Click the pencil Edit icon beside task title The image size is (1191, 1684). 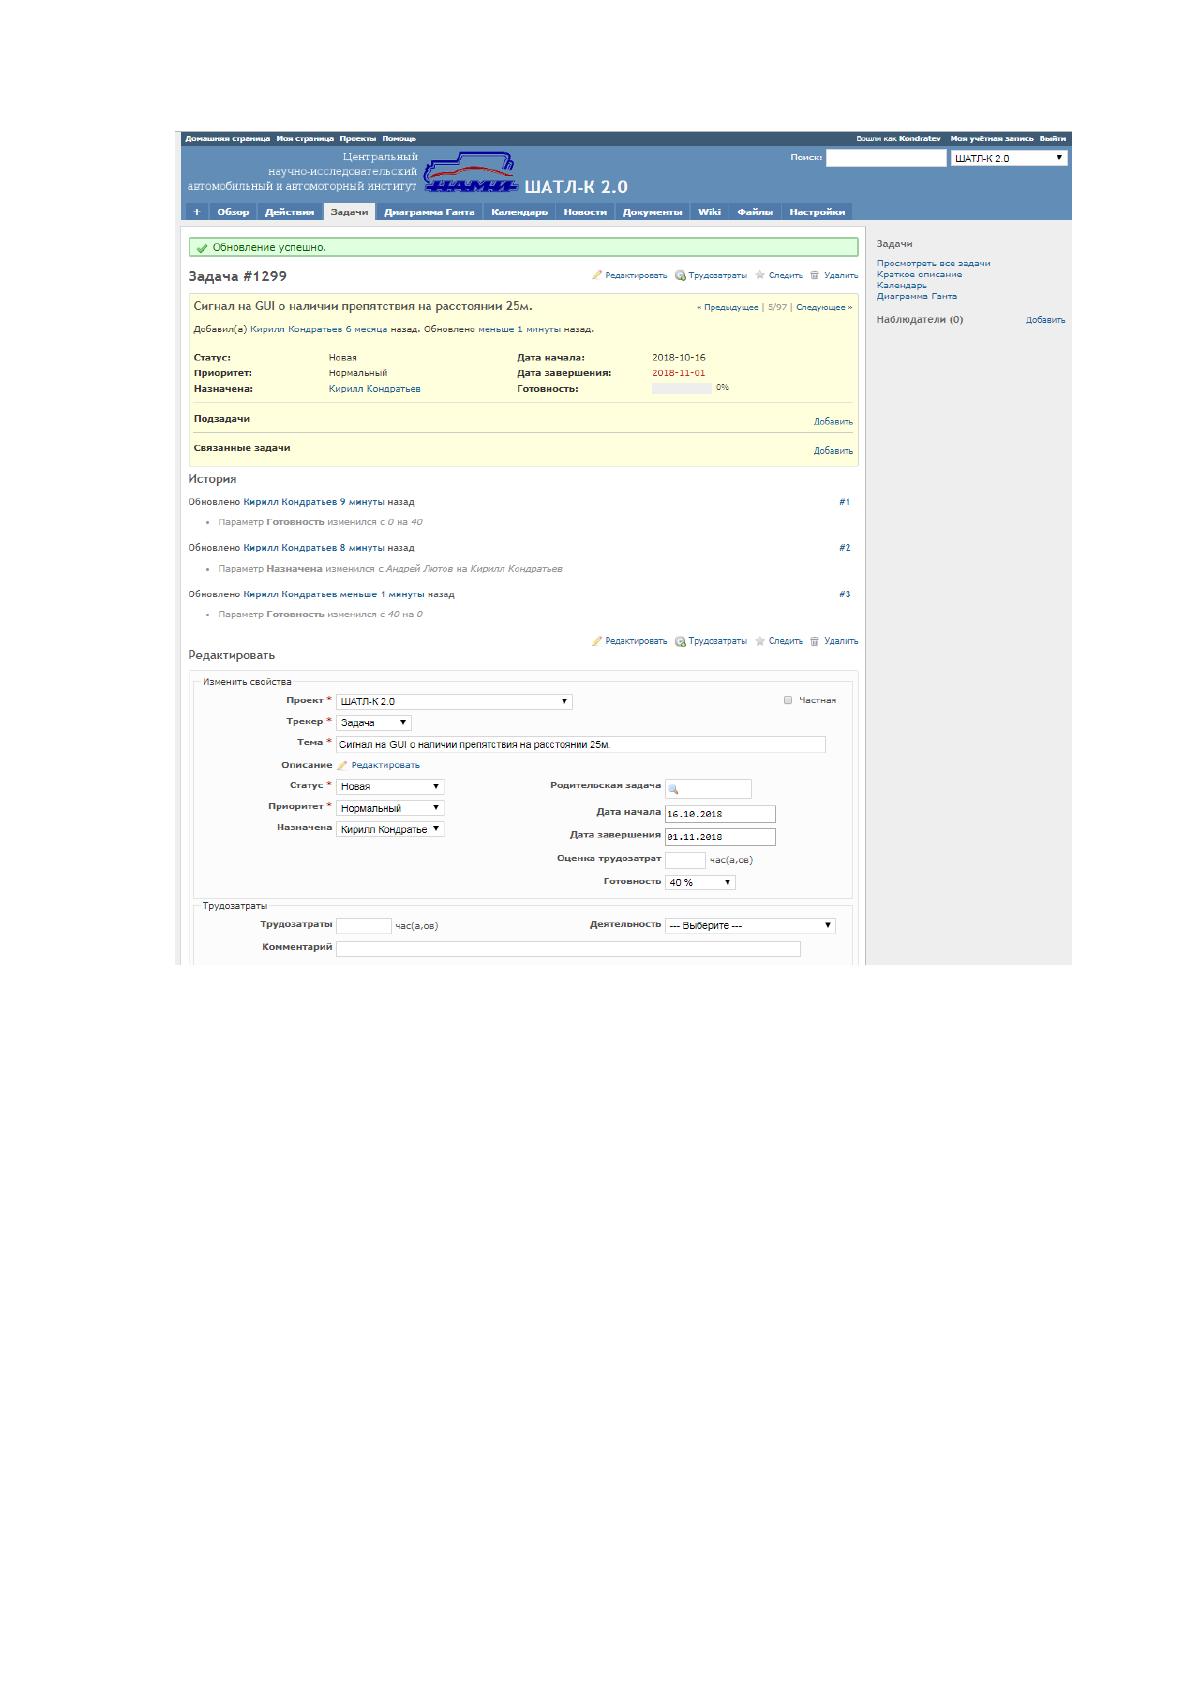[597, 275]
